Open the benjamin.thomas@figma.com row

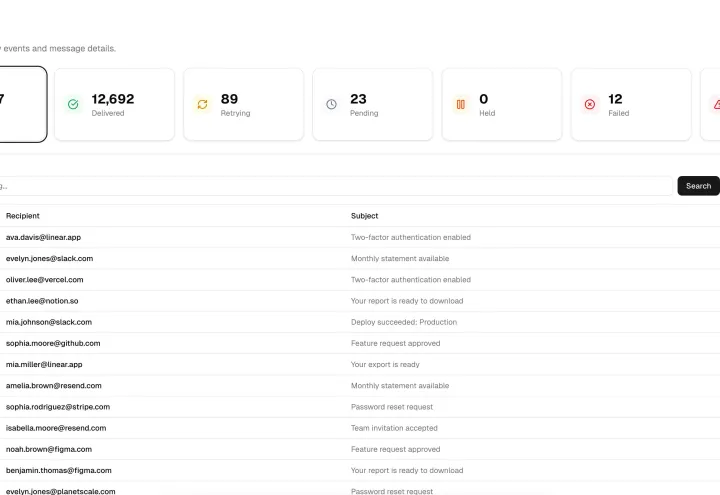click(360, 470)
